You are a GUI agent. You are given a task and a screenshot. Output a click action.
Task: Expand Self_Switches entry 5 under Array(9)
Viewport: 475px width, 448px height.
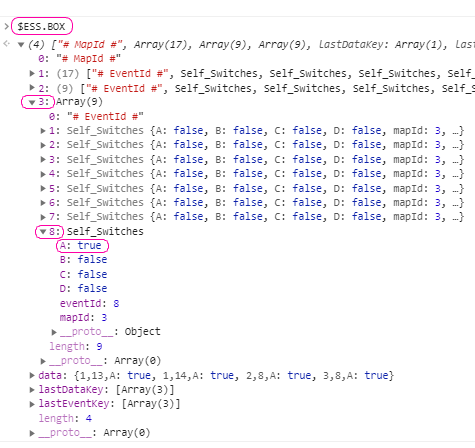pyautogui.click(x=43, y=189)
